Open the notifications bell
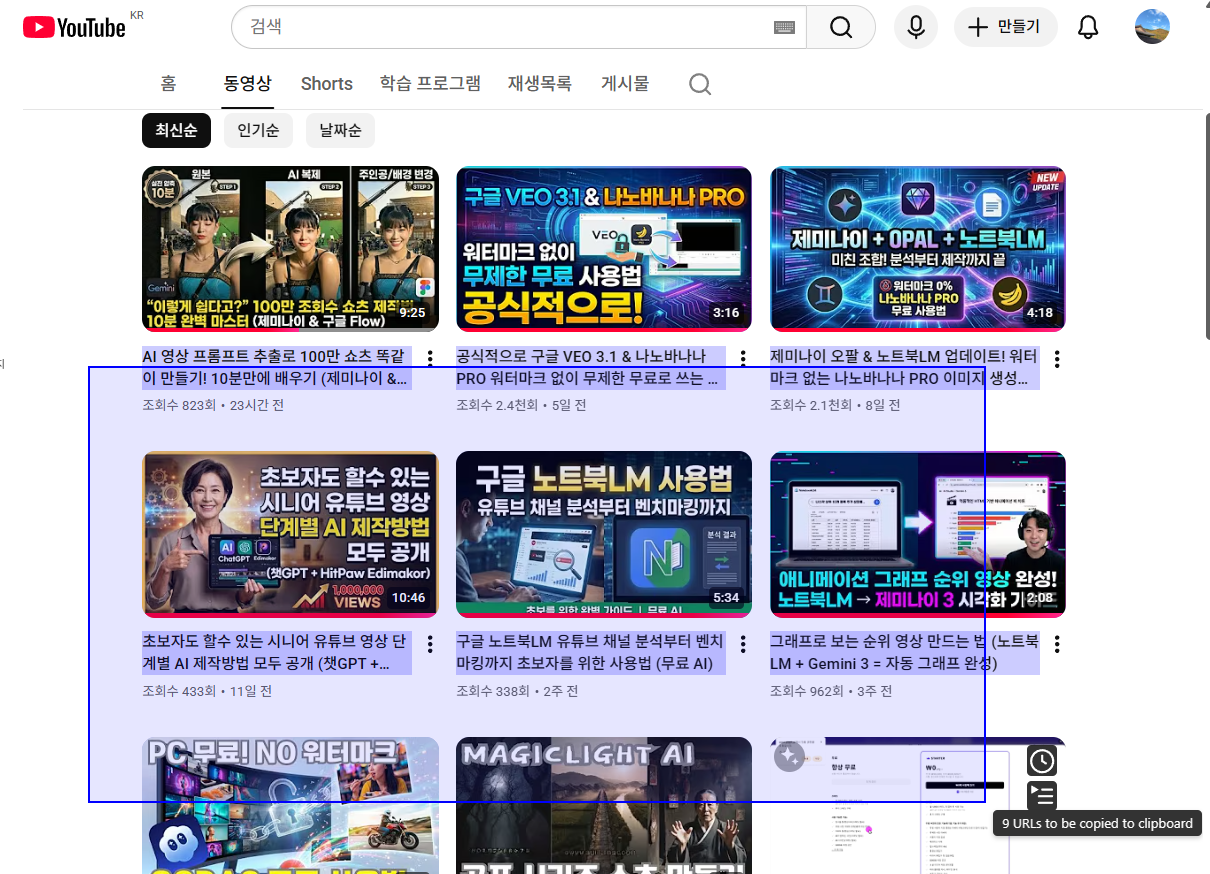Viewport: 1210px width, 874px height. [x=1088, y=27]
